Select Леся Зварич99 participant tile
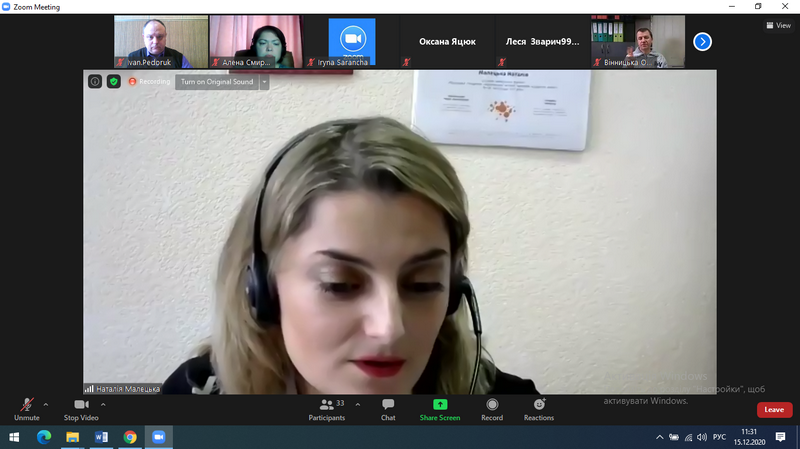800x449 pixels. tap(542, 42)
